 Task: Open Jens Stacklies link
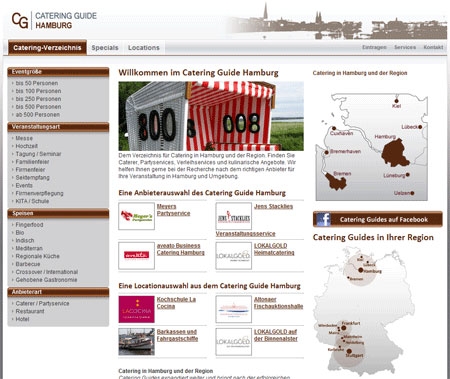(x=273, y=207)
